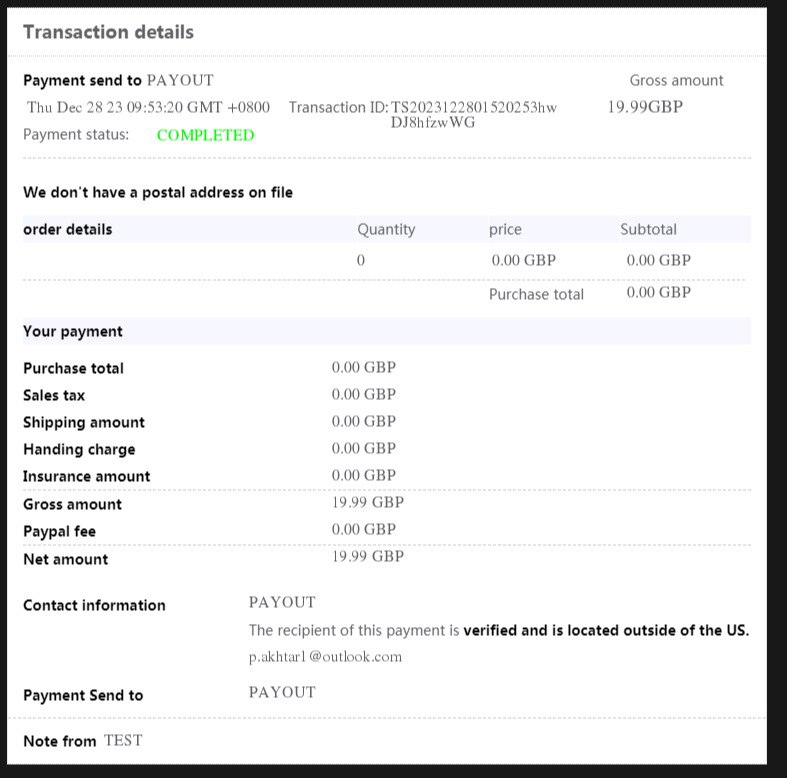Click the Contact information label
Viewport: 787px width, 778px height.
click(x=94, y=605)
